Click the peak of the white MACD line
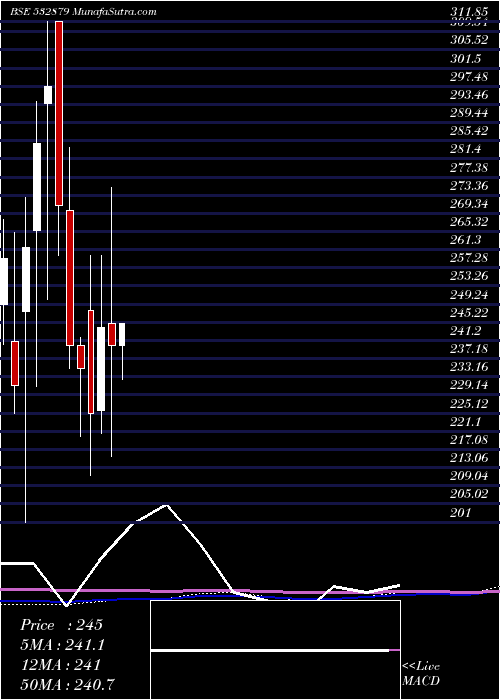 (167, 506)
